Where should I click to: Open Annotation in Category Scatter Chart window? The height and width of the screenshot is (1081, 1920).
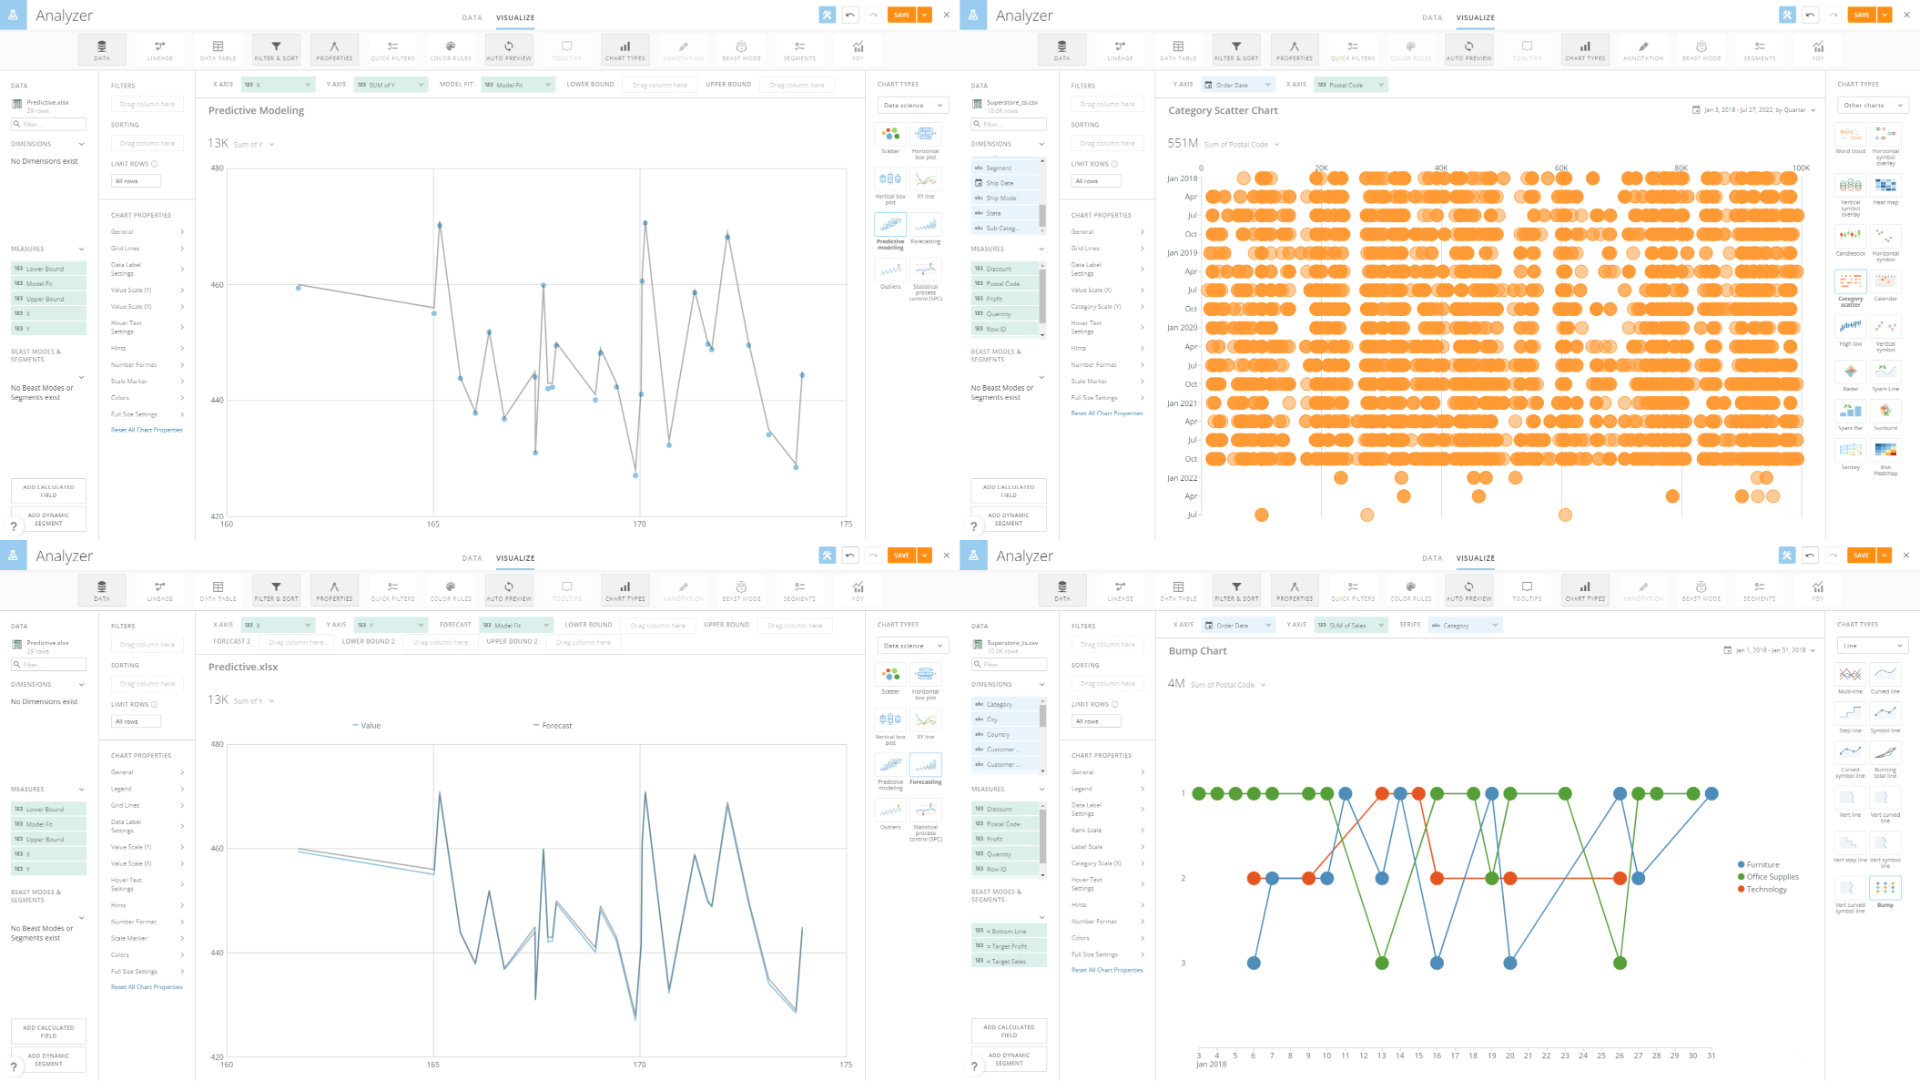[1643, 50]
